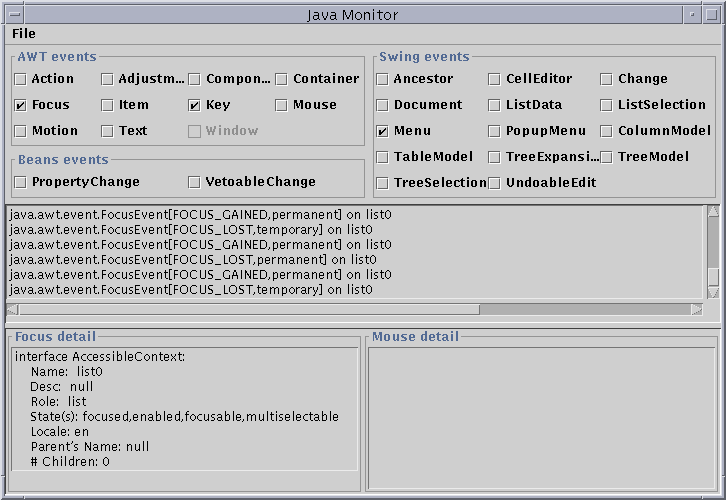Check the TreeModel checkbox
Image resolution: width=726 pixels, height=500 pixels.
point(607,157)
